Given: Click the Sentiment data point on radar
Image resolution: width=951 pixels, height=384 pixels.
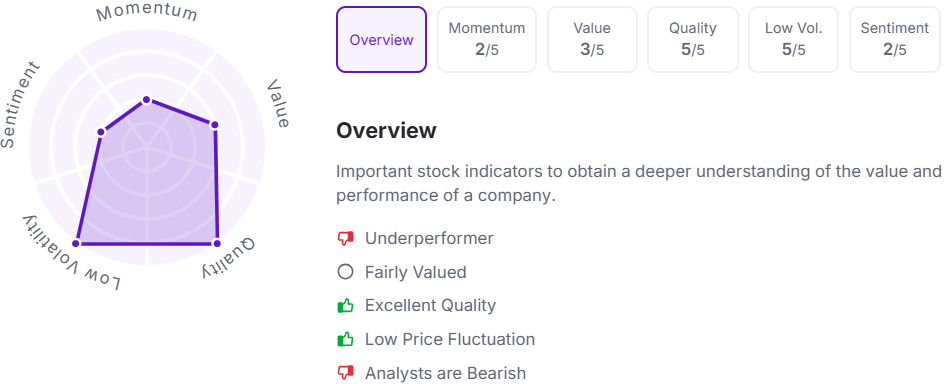Looking at the screenshot, I should [x=101, y=132].
